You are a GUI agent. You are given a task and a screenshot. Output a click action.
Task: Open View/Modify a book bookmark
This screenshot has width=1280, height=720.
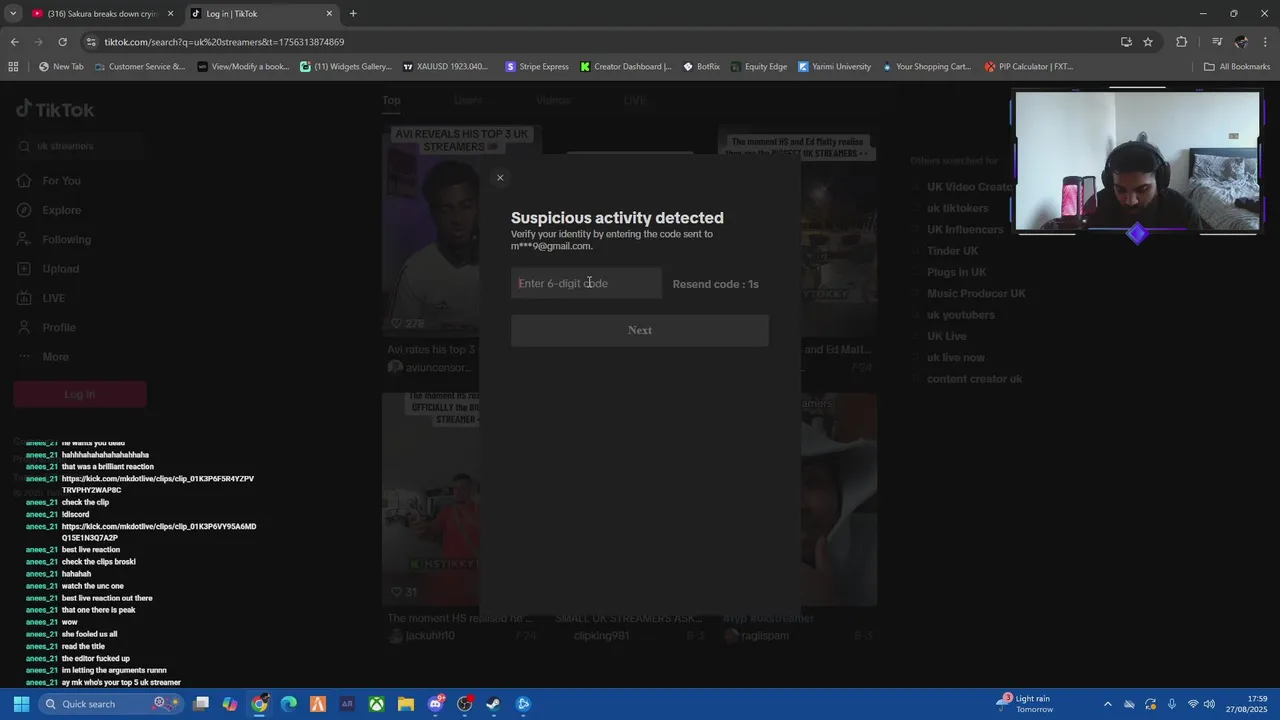click(x=243, y=67)
